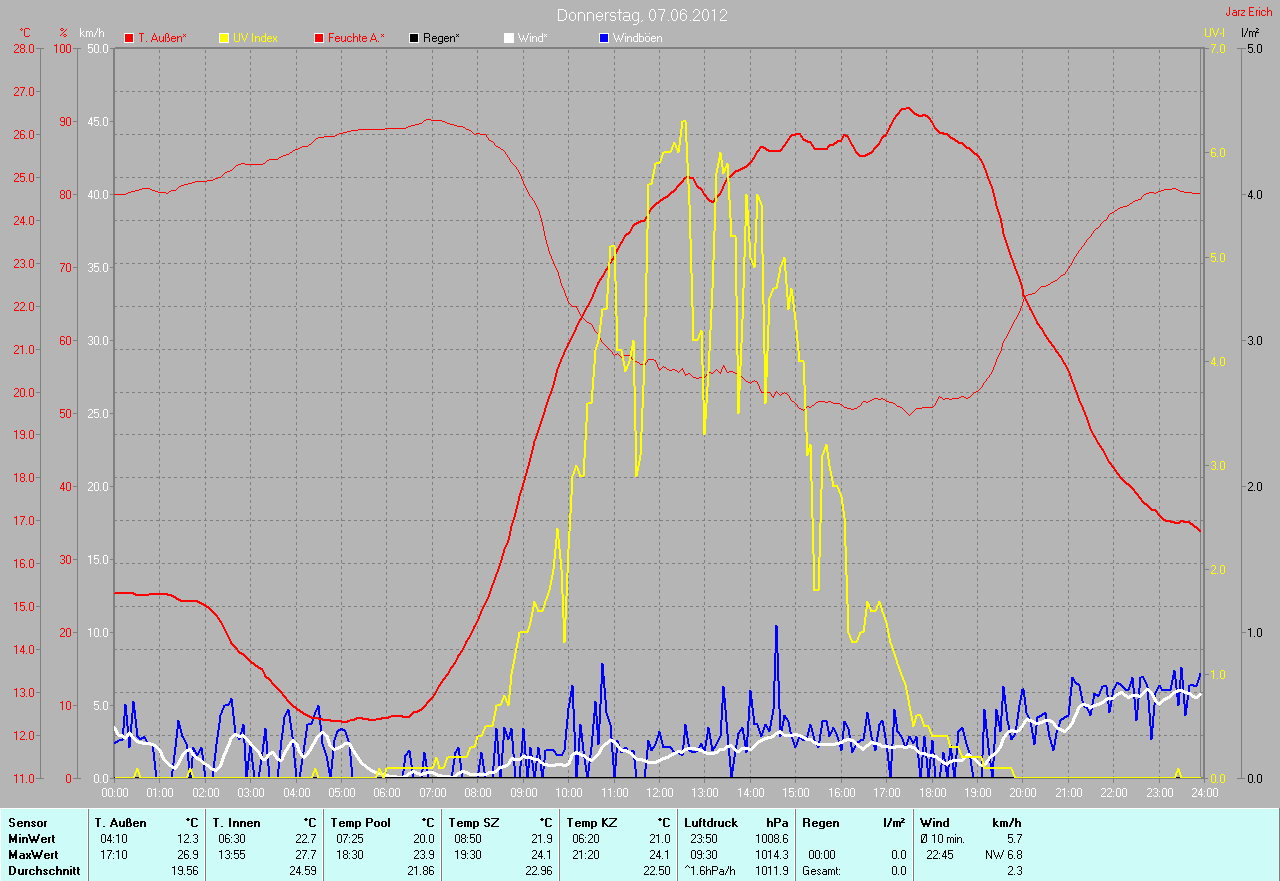This screenshot has width=1280, height=881.
Task: Select the "Windböen" legend label
Action: 638,38
